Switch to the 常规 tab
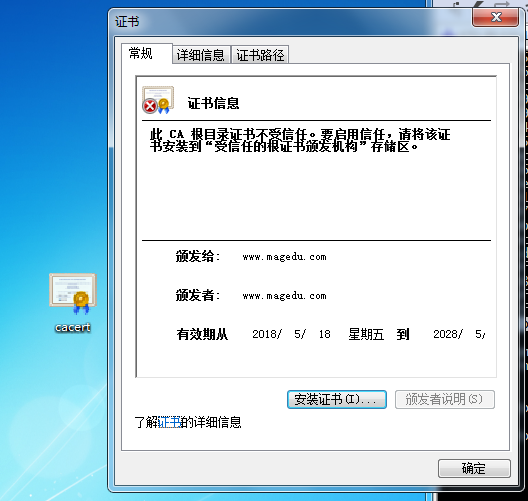Viewport: 528px width, 501px height. [141, 54]
